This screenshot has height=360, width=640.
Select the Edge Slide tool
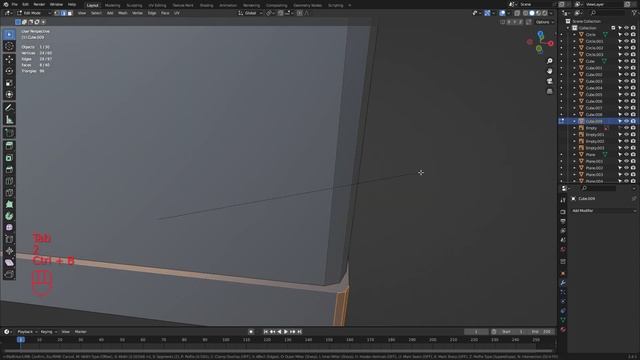pyautogui.click(x=9, y=240)
